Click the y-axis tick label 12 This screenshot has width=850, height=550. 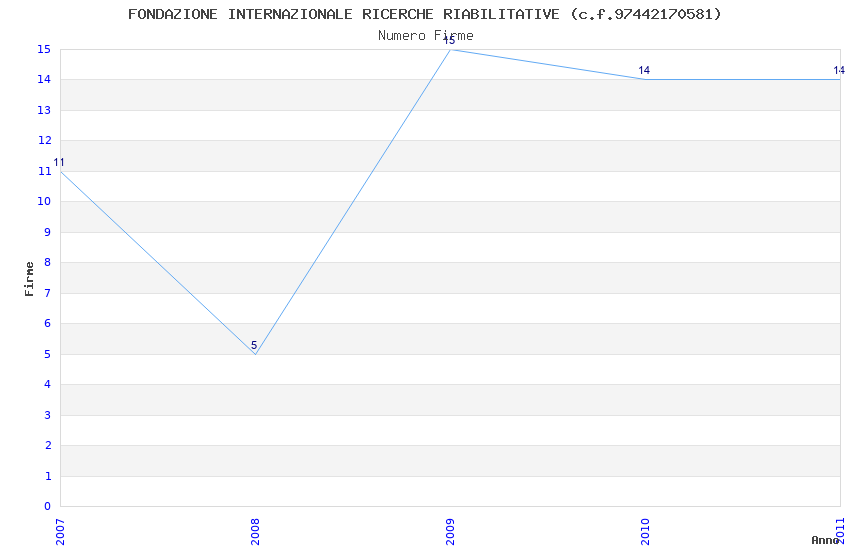[x=44, y=140]
